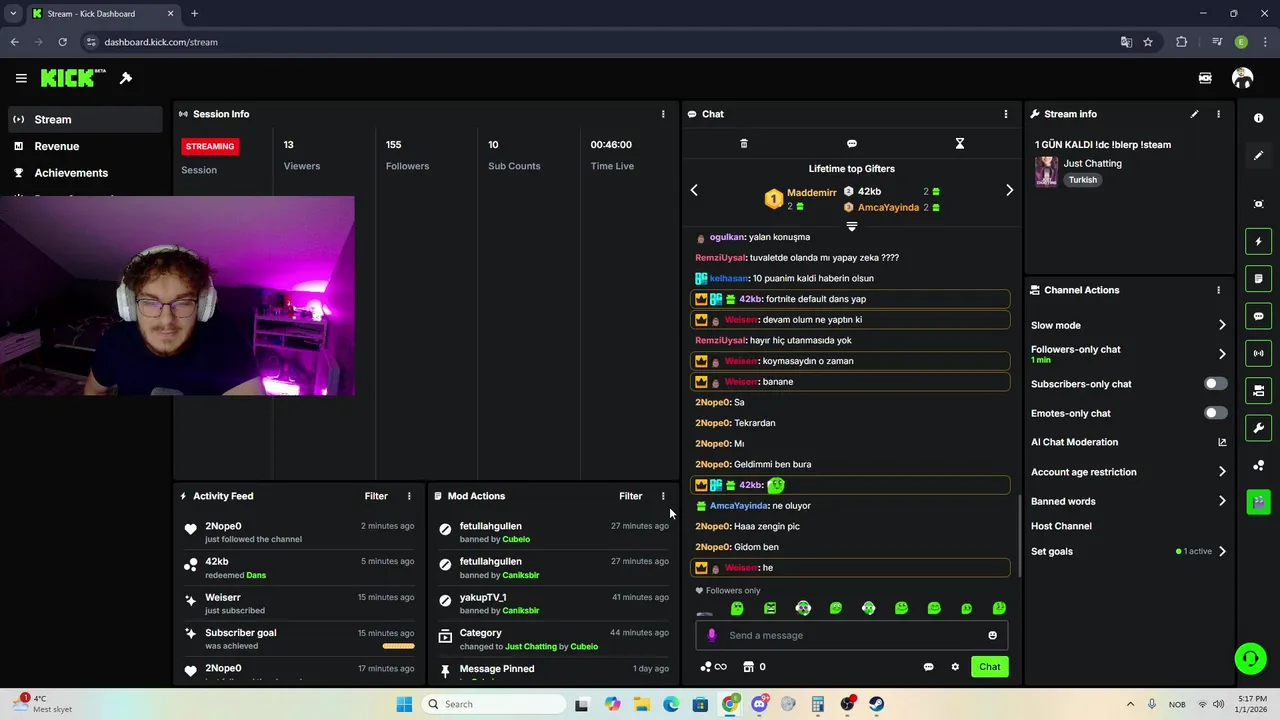This screenshot has height=720, width=1280.
Task: Expand Account age restriction settings
Action: (x=1222, y=472)
